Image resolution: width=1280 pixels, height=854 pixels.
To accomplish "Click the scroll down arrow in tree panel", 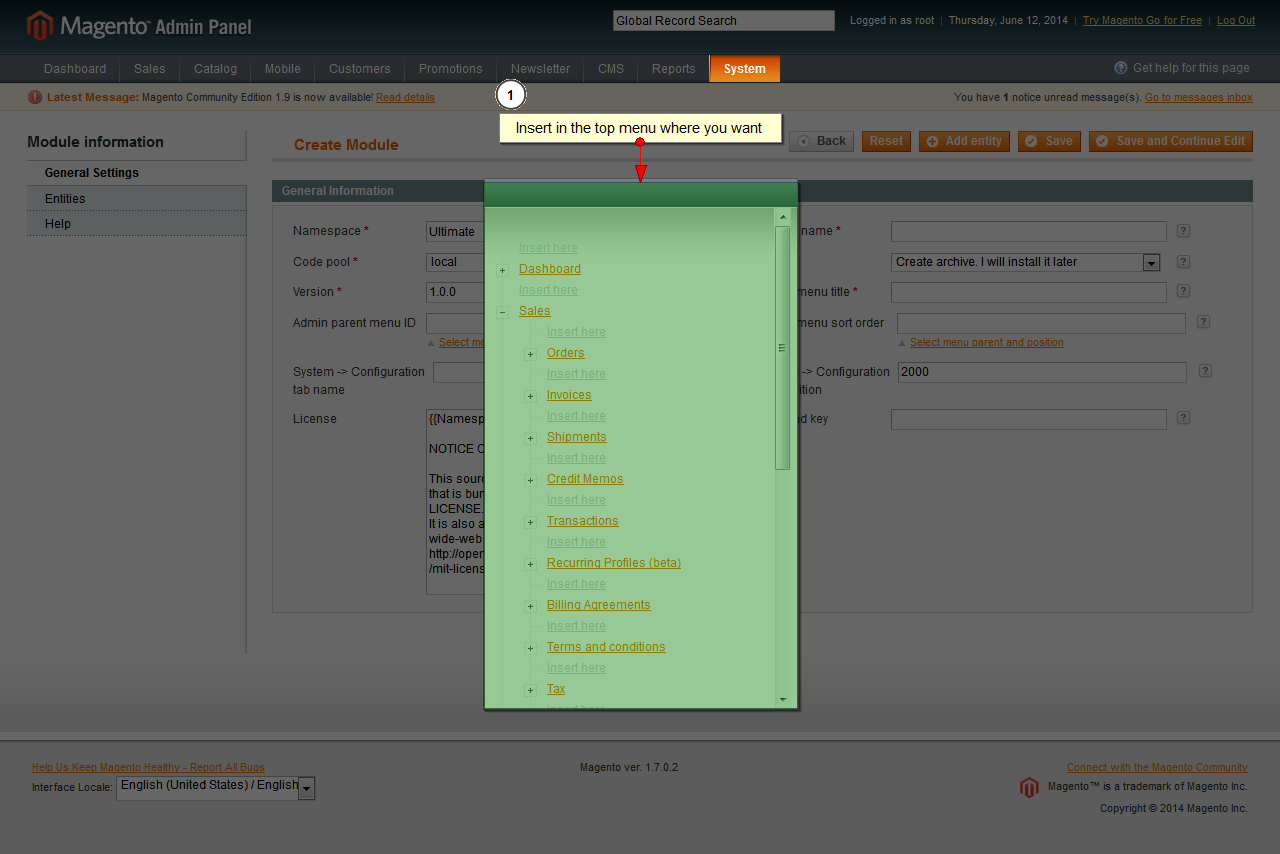I will coord(783,699).
